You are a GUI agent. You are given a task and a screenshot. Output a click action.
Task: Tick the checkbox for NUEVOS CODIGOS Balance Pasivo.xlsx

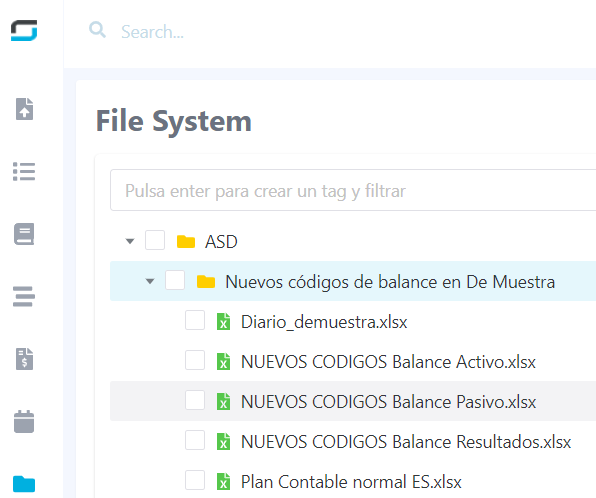coord(195,400)
